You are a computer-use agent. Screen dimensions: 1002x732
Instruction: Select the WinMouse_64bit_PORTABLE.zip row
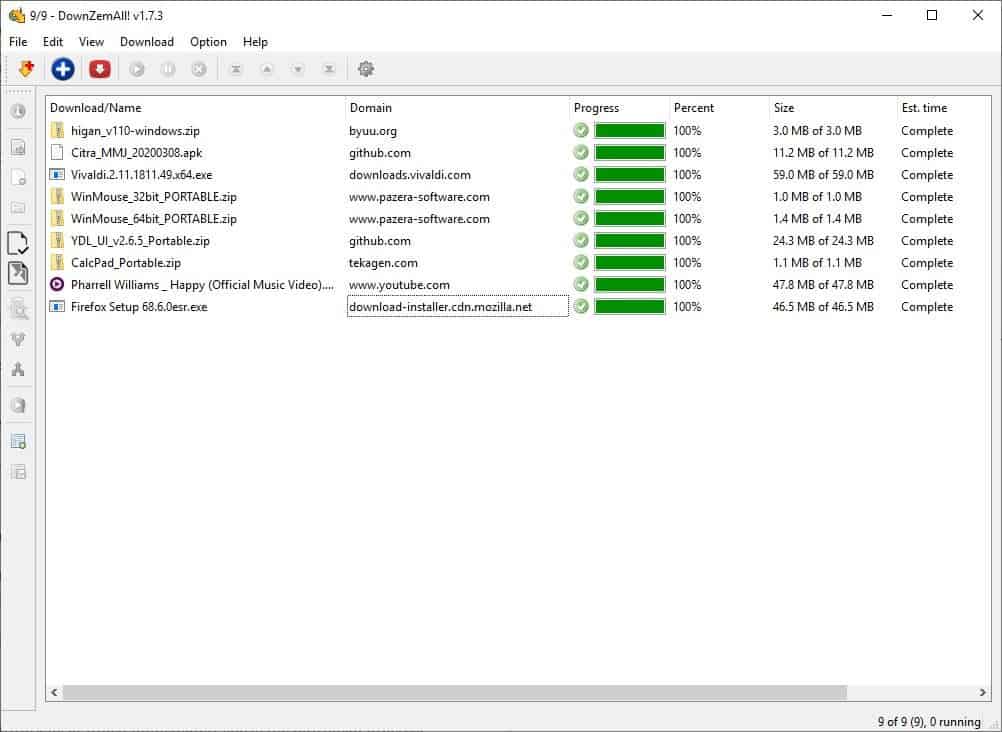(x=518, y=219)
